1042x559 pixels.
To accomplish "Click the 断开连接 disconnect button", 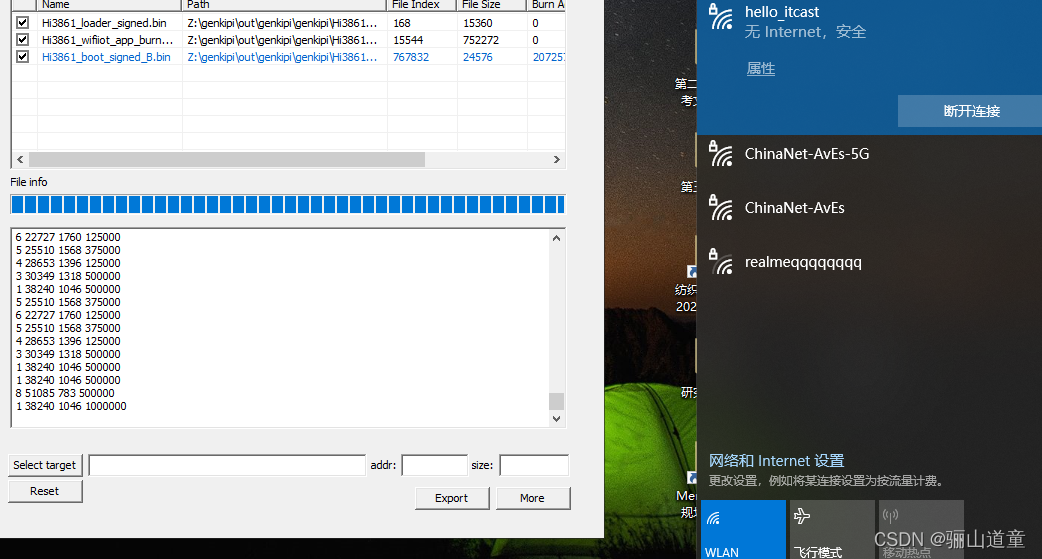I will pyautogui.click(x=971, y=111).
